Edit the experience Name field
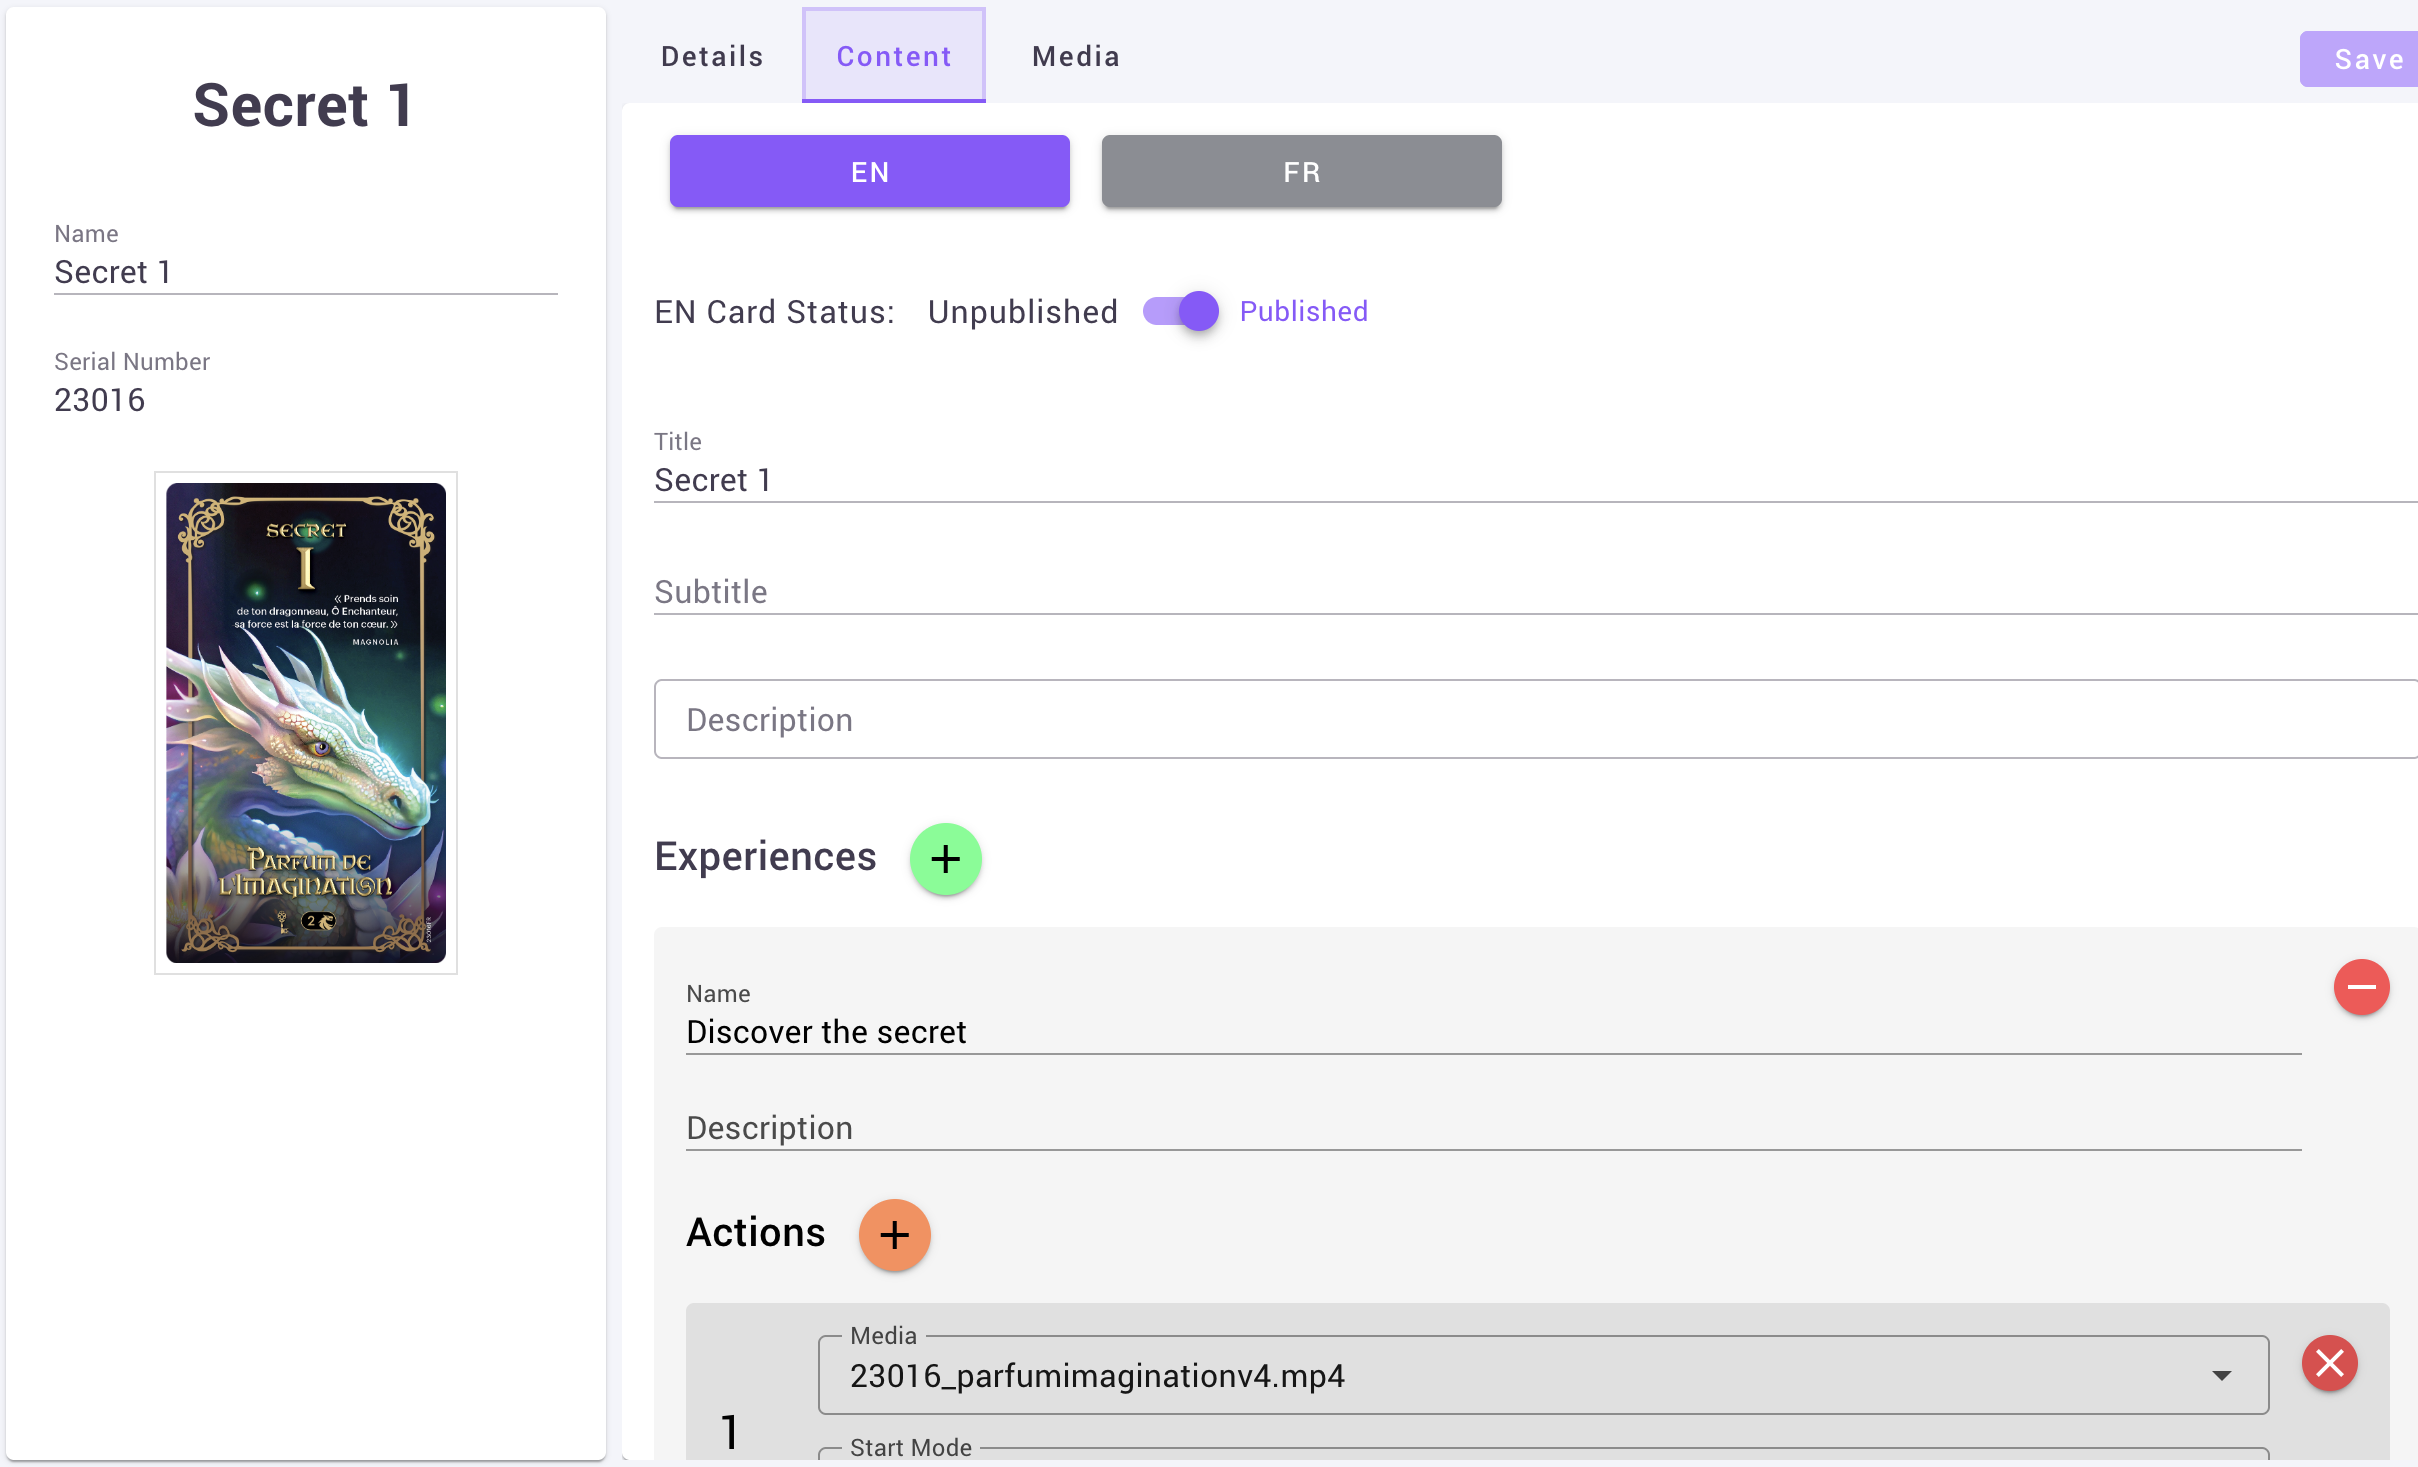The height and width of the screenshot is (1467, 2418). [x=1490, y=1032]
